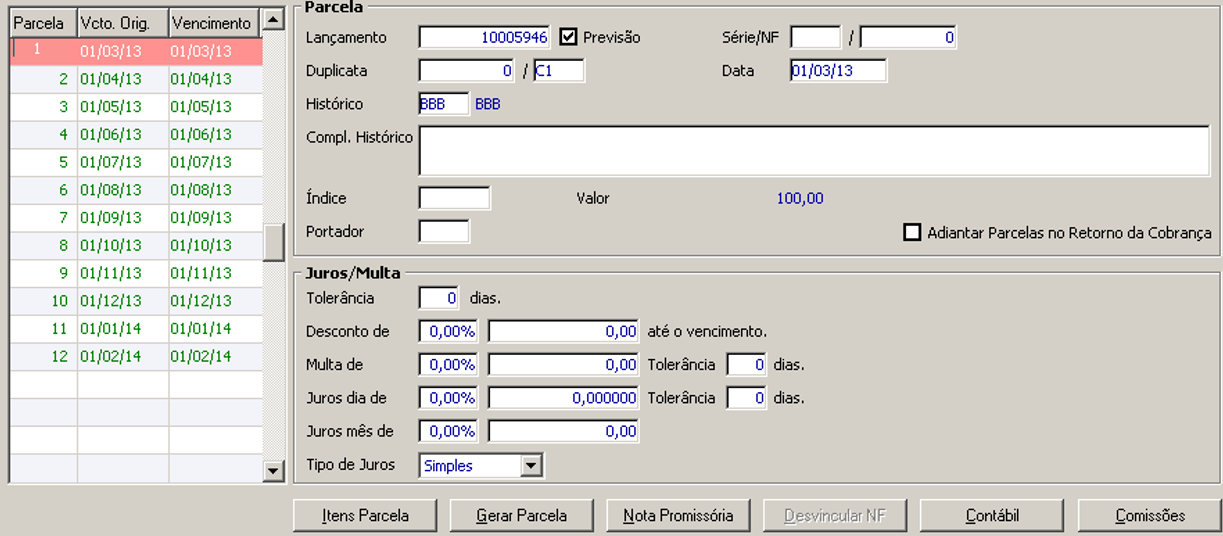Select parcela row 12

click(x=136, y=357)
